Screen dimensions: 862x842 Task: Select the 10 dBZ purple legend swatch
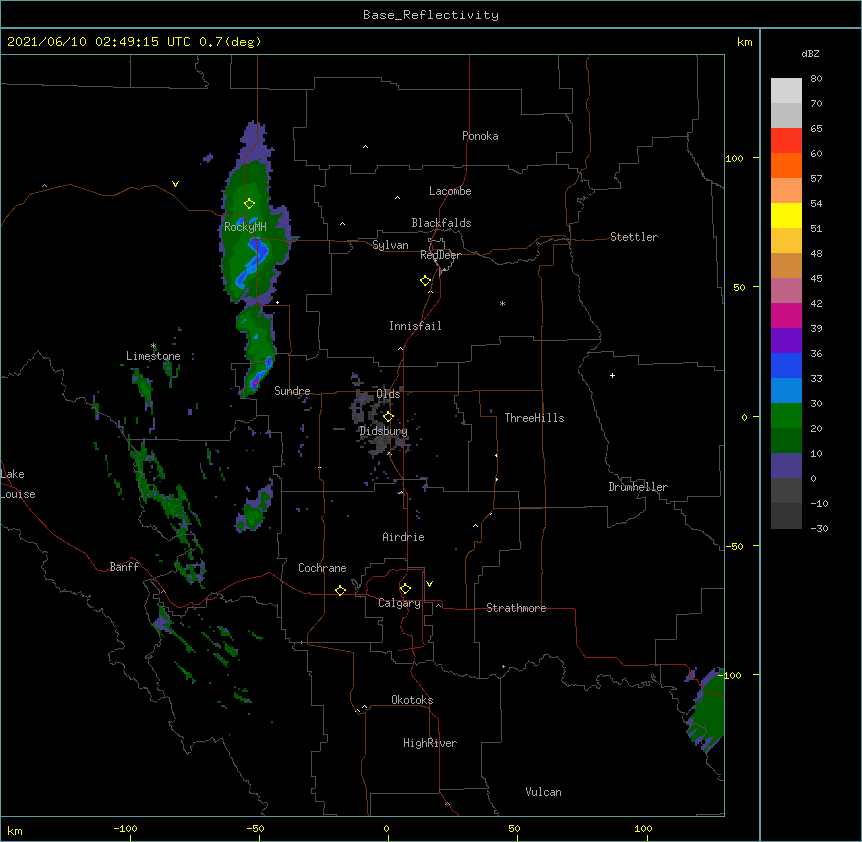(786, 466)
